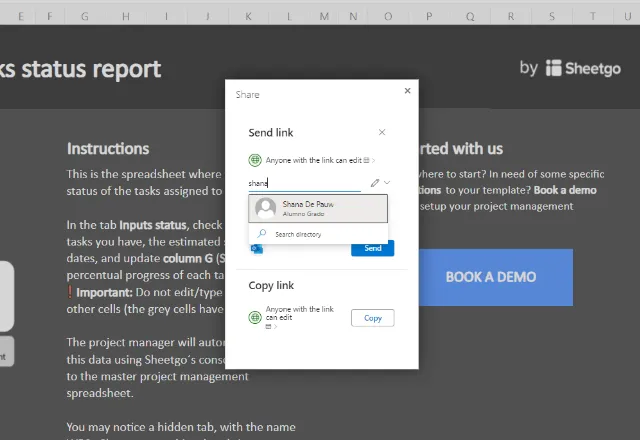640x440 pixels.
Task: Select column T header
Action: point(593,16)
